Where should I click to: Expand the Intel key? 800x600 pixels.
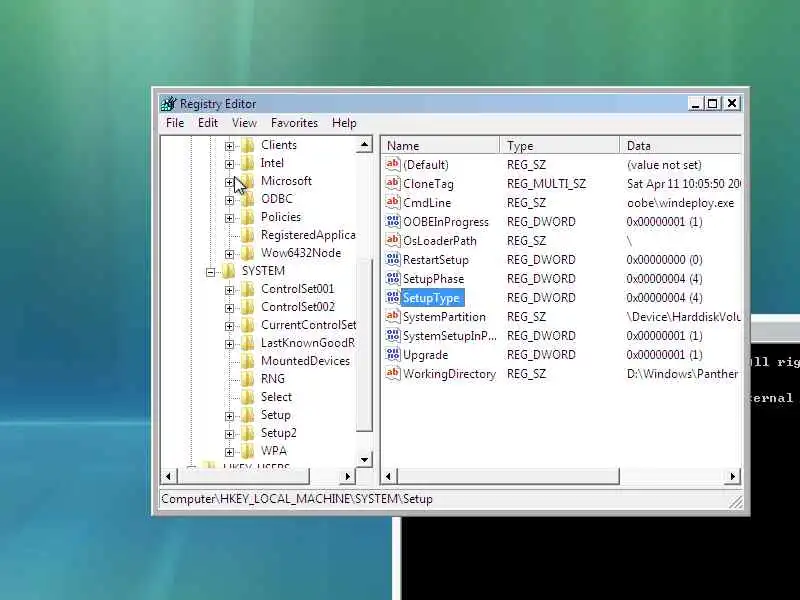[x=229, y=164]
